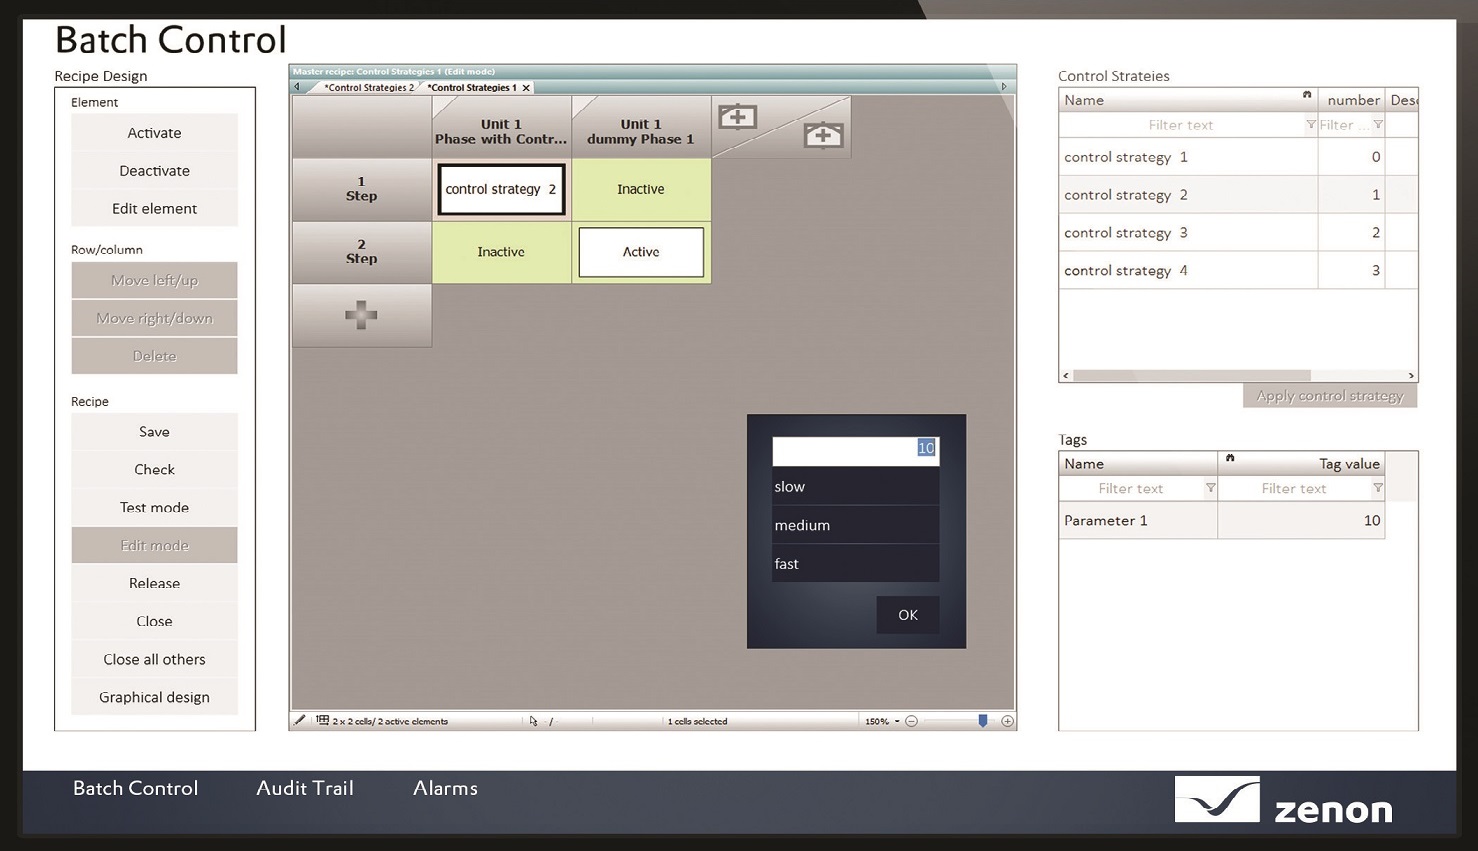The image size is (1478, 851).
Task: Click zoom out minus icon in status bar
Action: click(911, 721)
